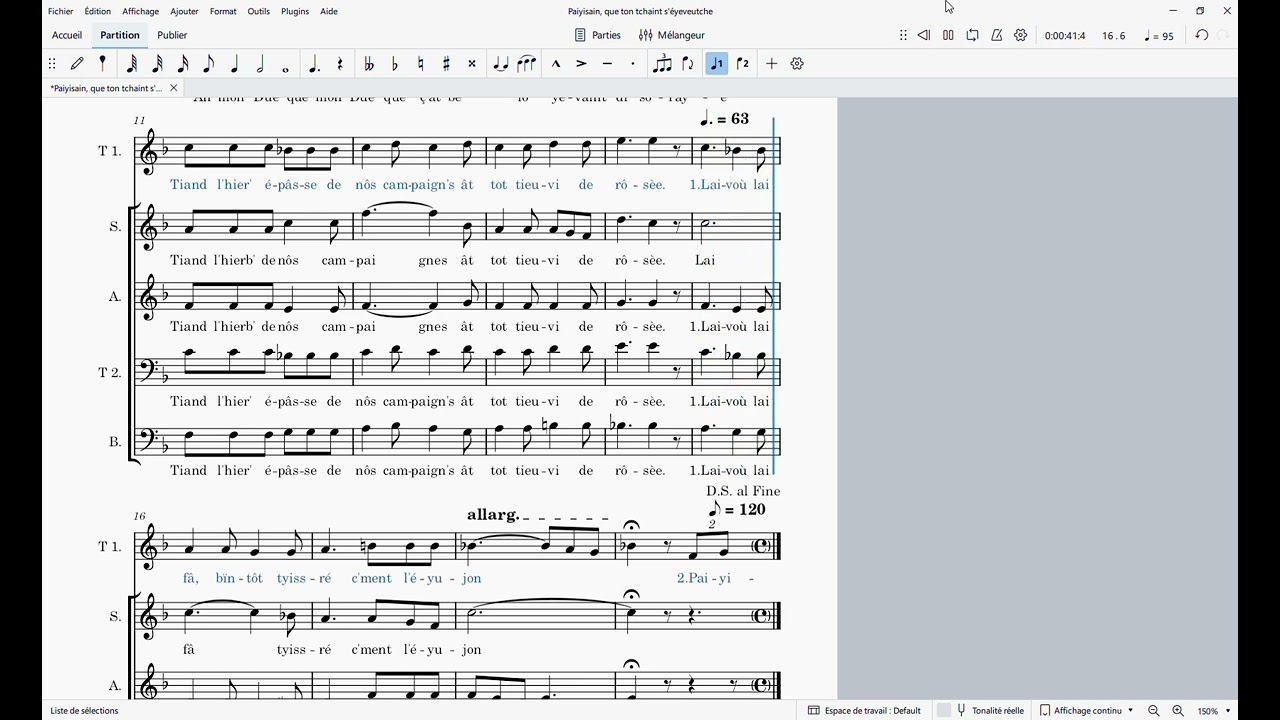1280x720 pixels.
Task: Open the Outils menu
Action: click(x=259, y=11)
